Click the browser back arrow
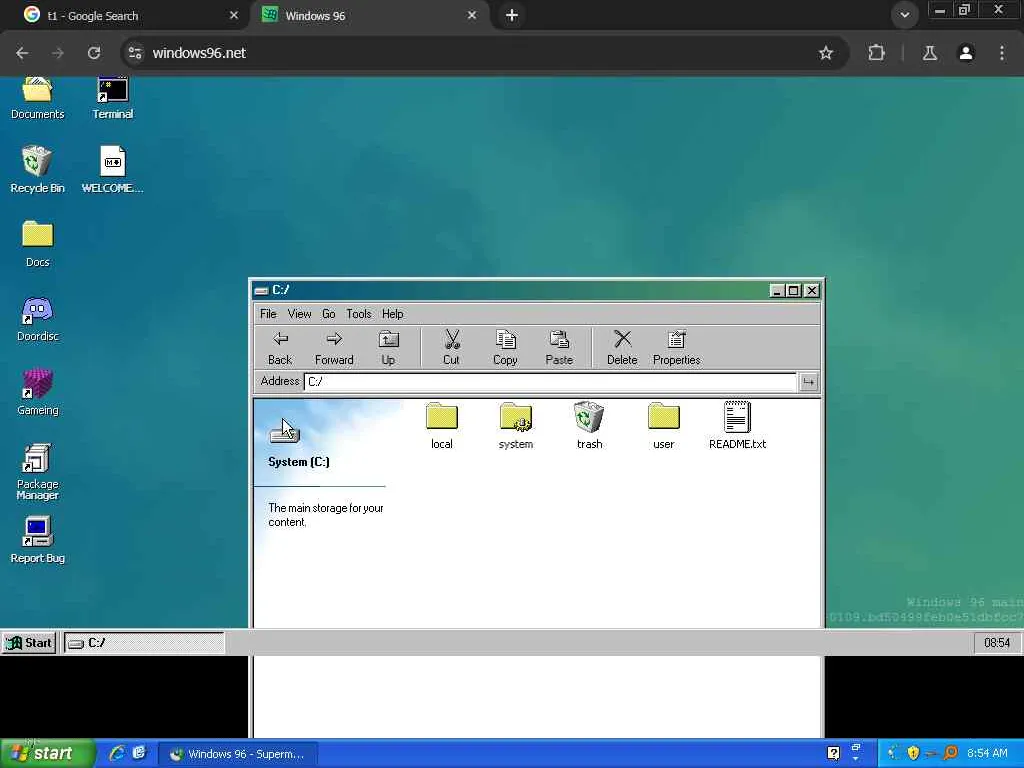1024x768 pixels. [22, 53]
